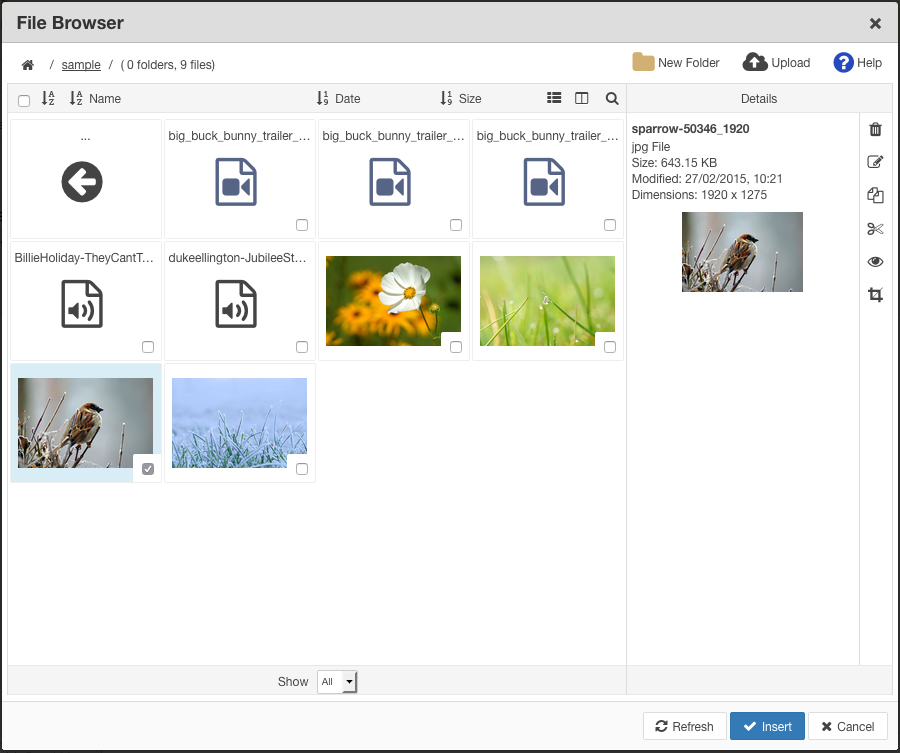Click the Insert button
This screenshot has height=753, width=900.
pyautogui.click(x=767, y=726)
